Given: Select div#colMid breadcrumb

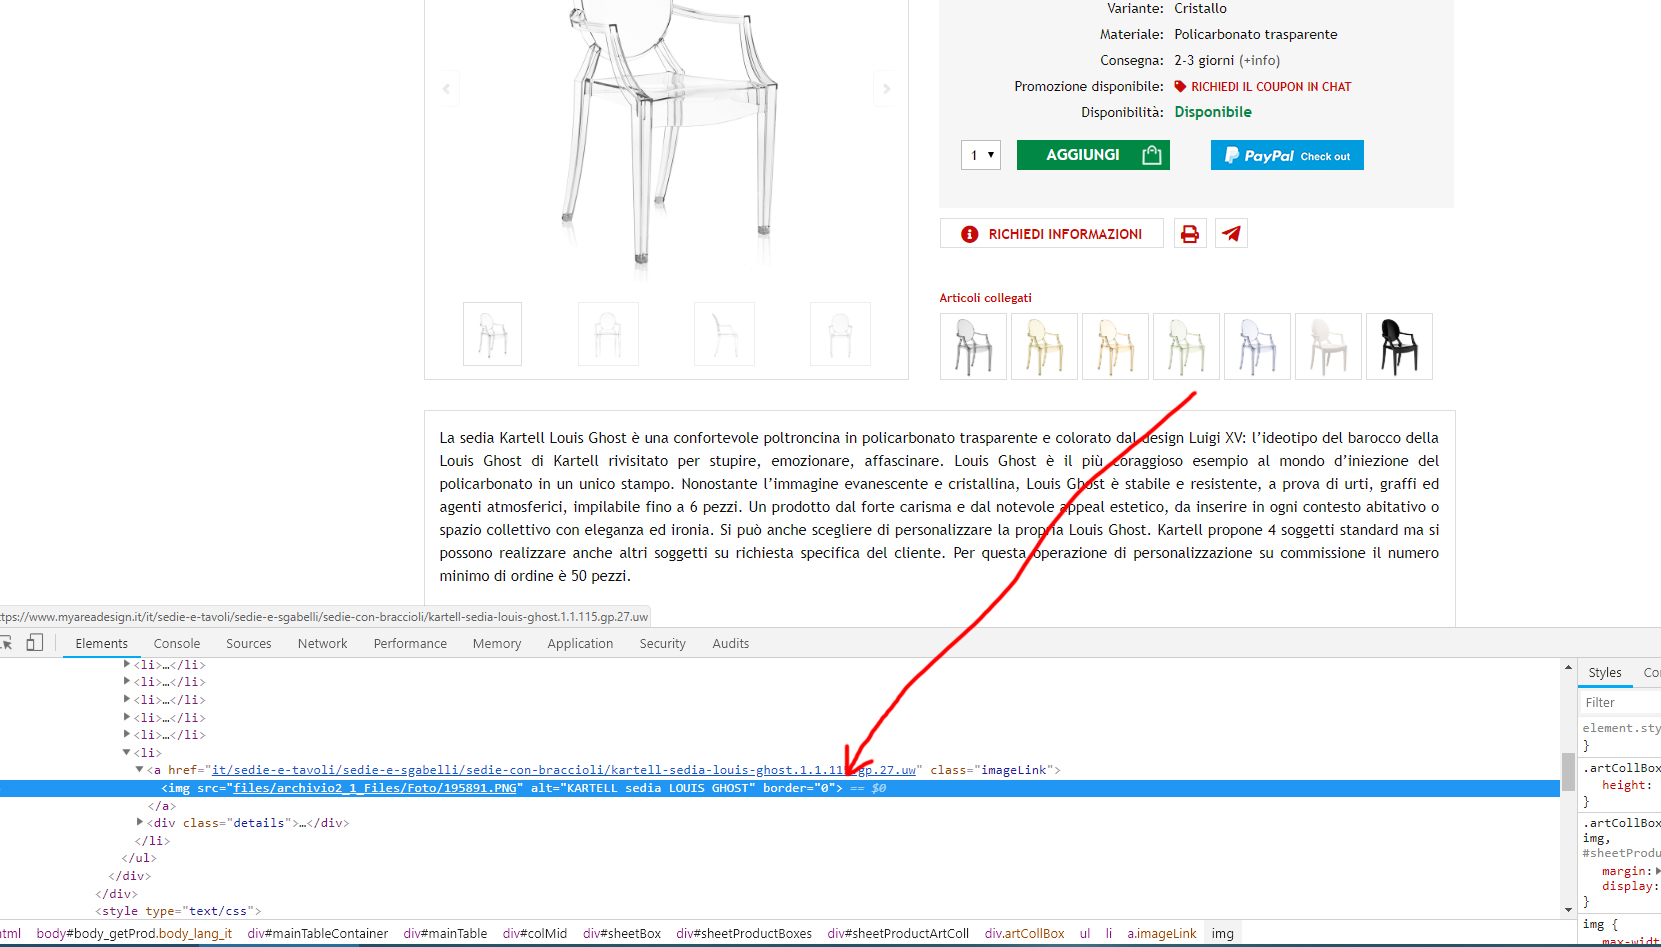Looking at the screenshot, I should [x=535, y=934].
